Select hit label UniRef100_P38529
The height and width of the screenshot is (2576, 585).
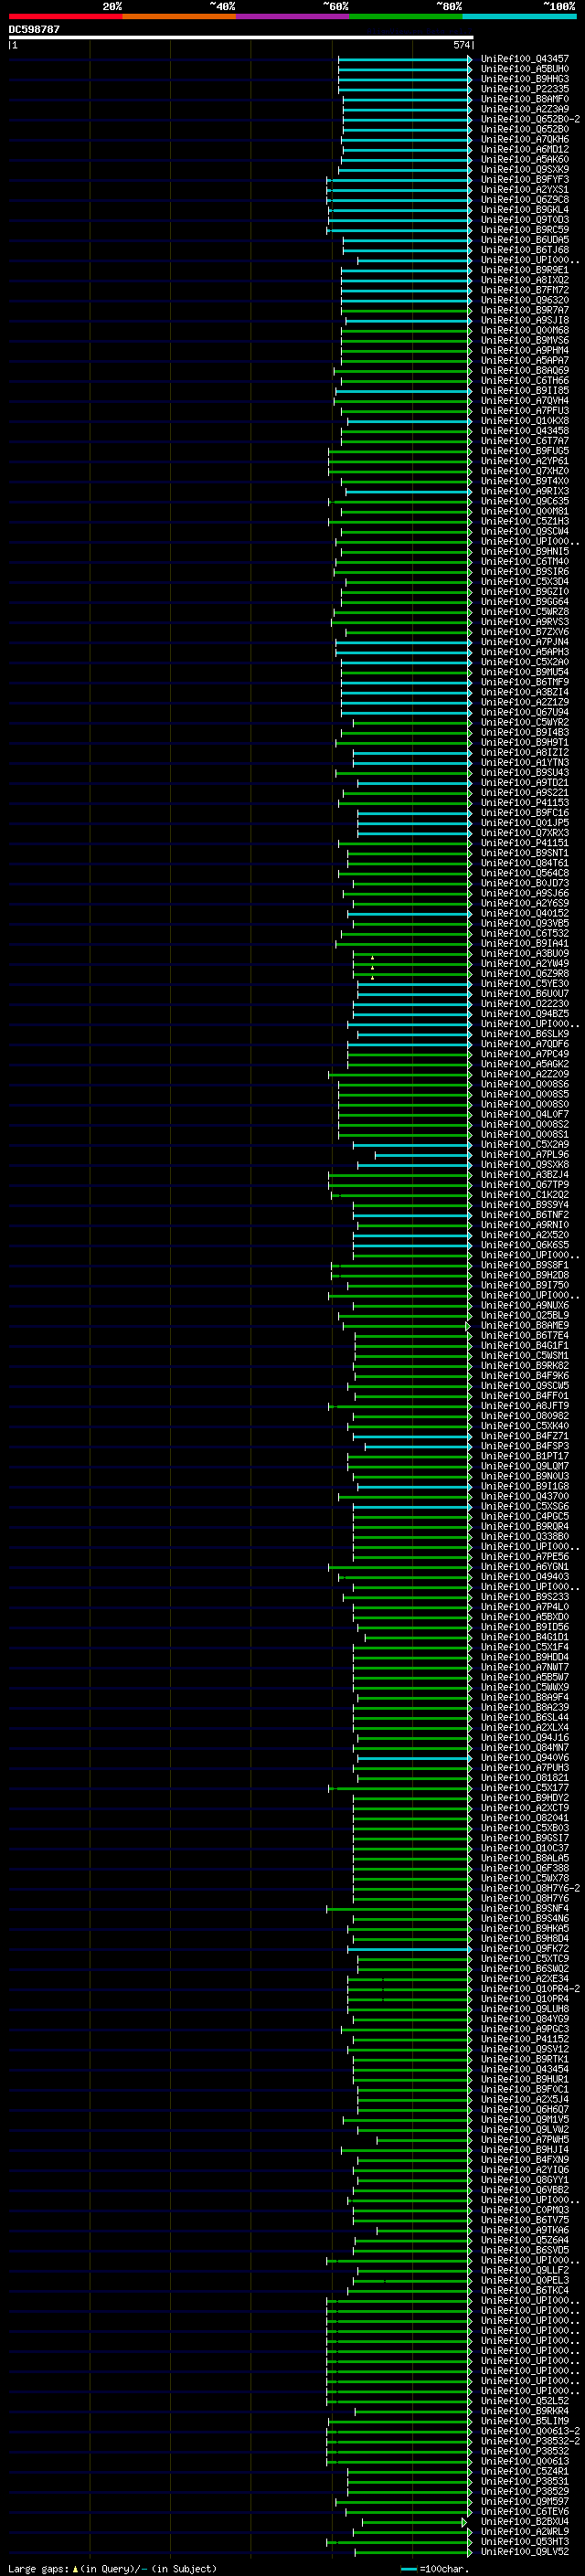coord(524,2492)
